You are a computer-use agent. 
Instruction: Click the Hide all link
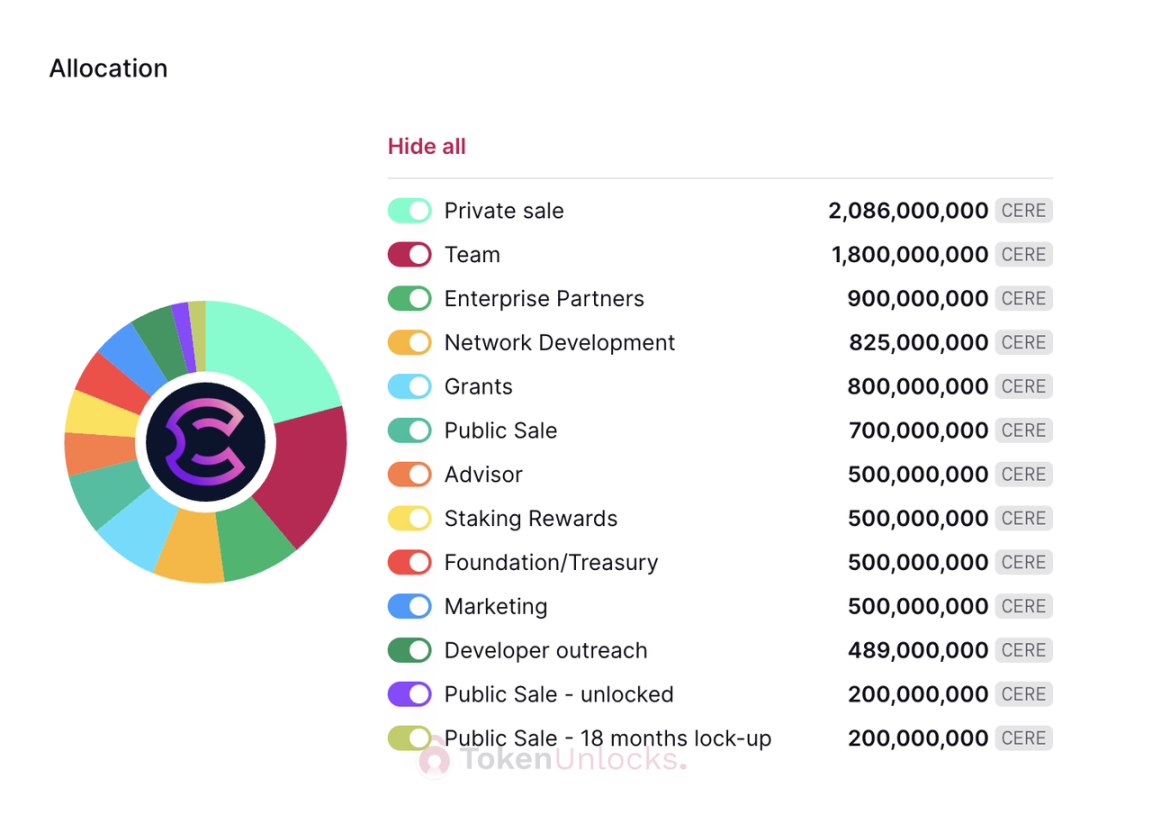click(x=427, y=146)
